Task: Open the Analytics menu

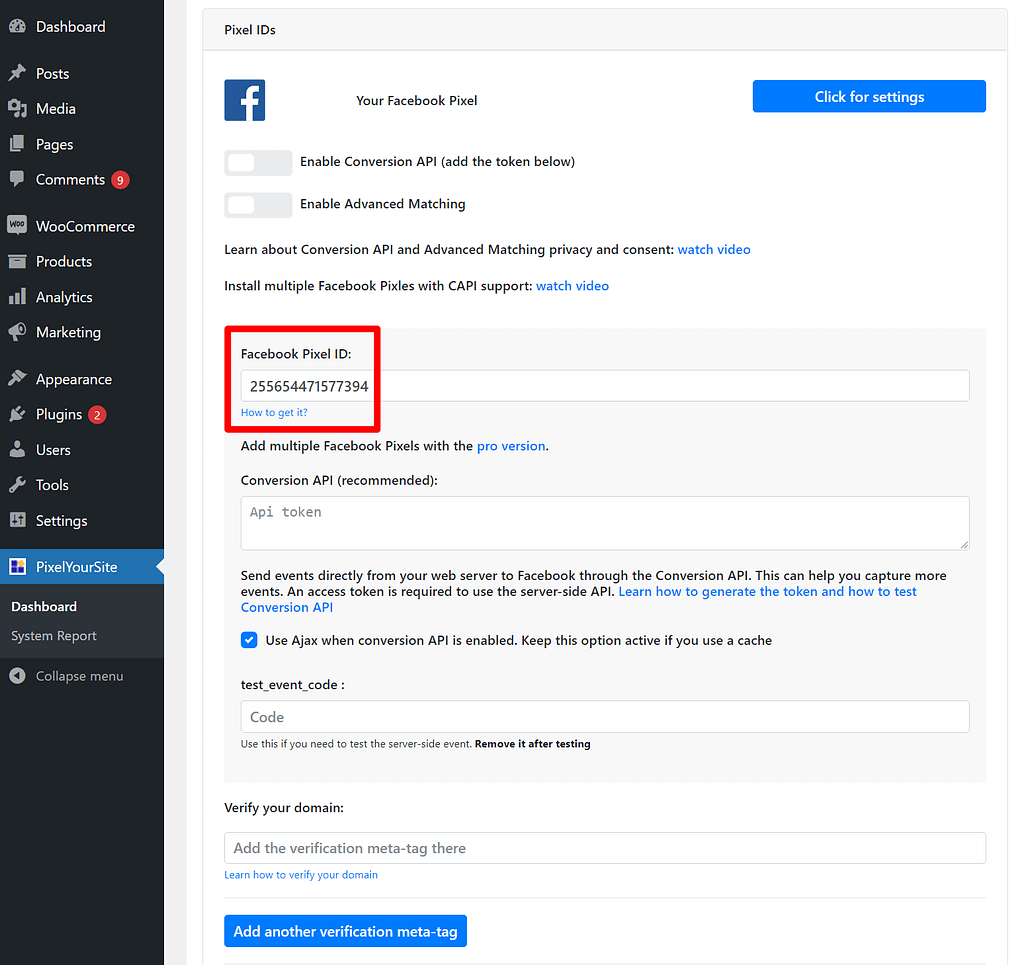Action: 82,297
